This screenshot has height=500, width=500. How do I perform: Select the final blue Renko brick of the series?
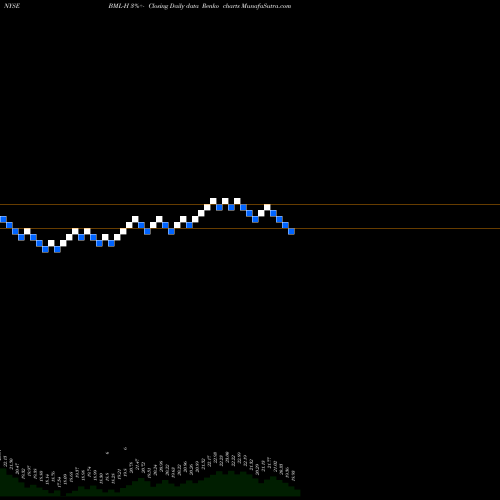click(x=291, y=231)
